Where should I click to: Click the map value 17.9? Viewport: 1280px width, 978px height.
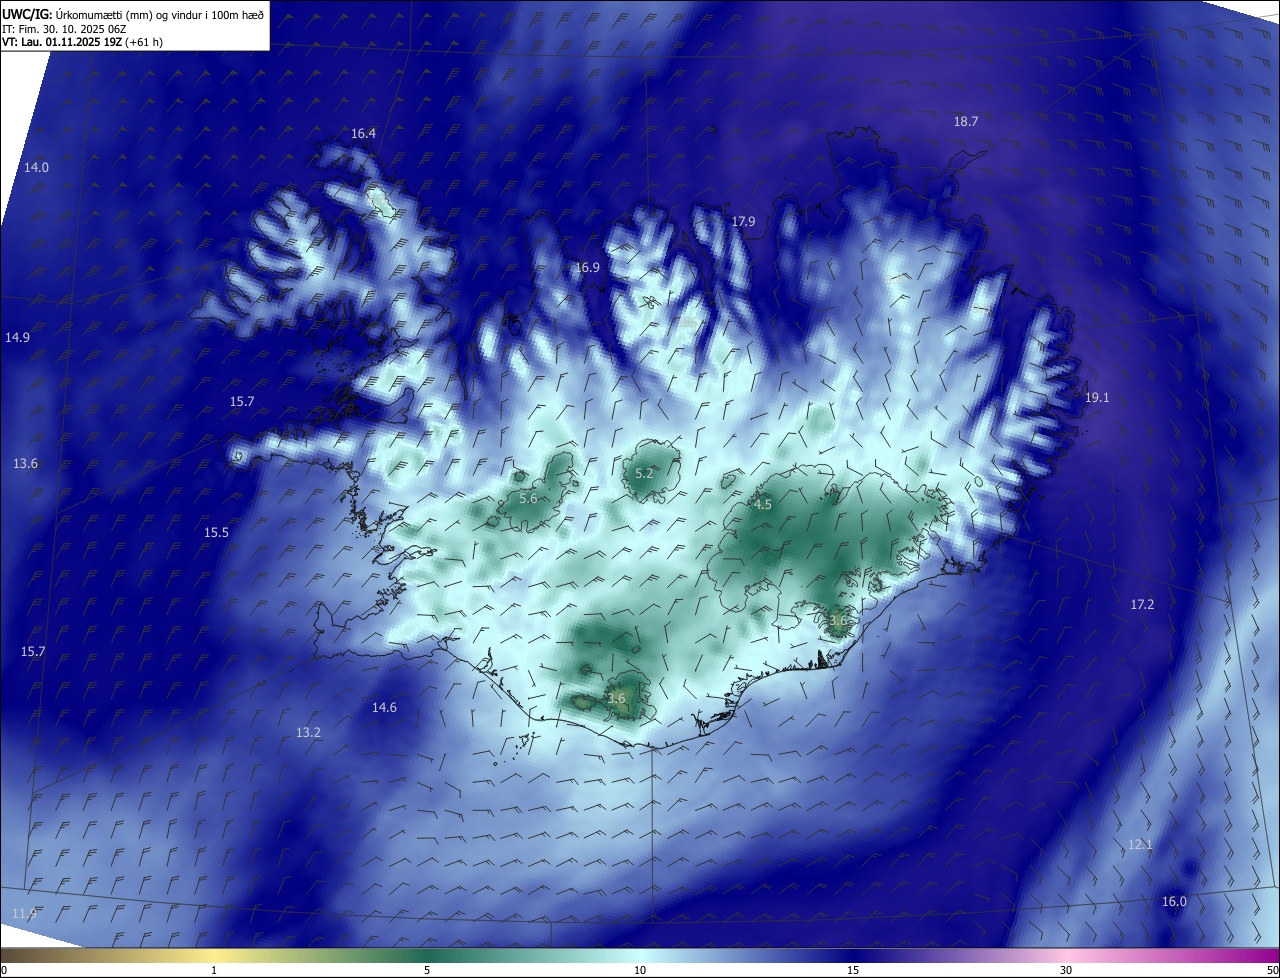tap(743, 222)
